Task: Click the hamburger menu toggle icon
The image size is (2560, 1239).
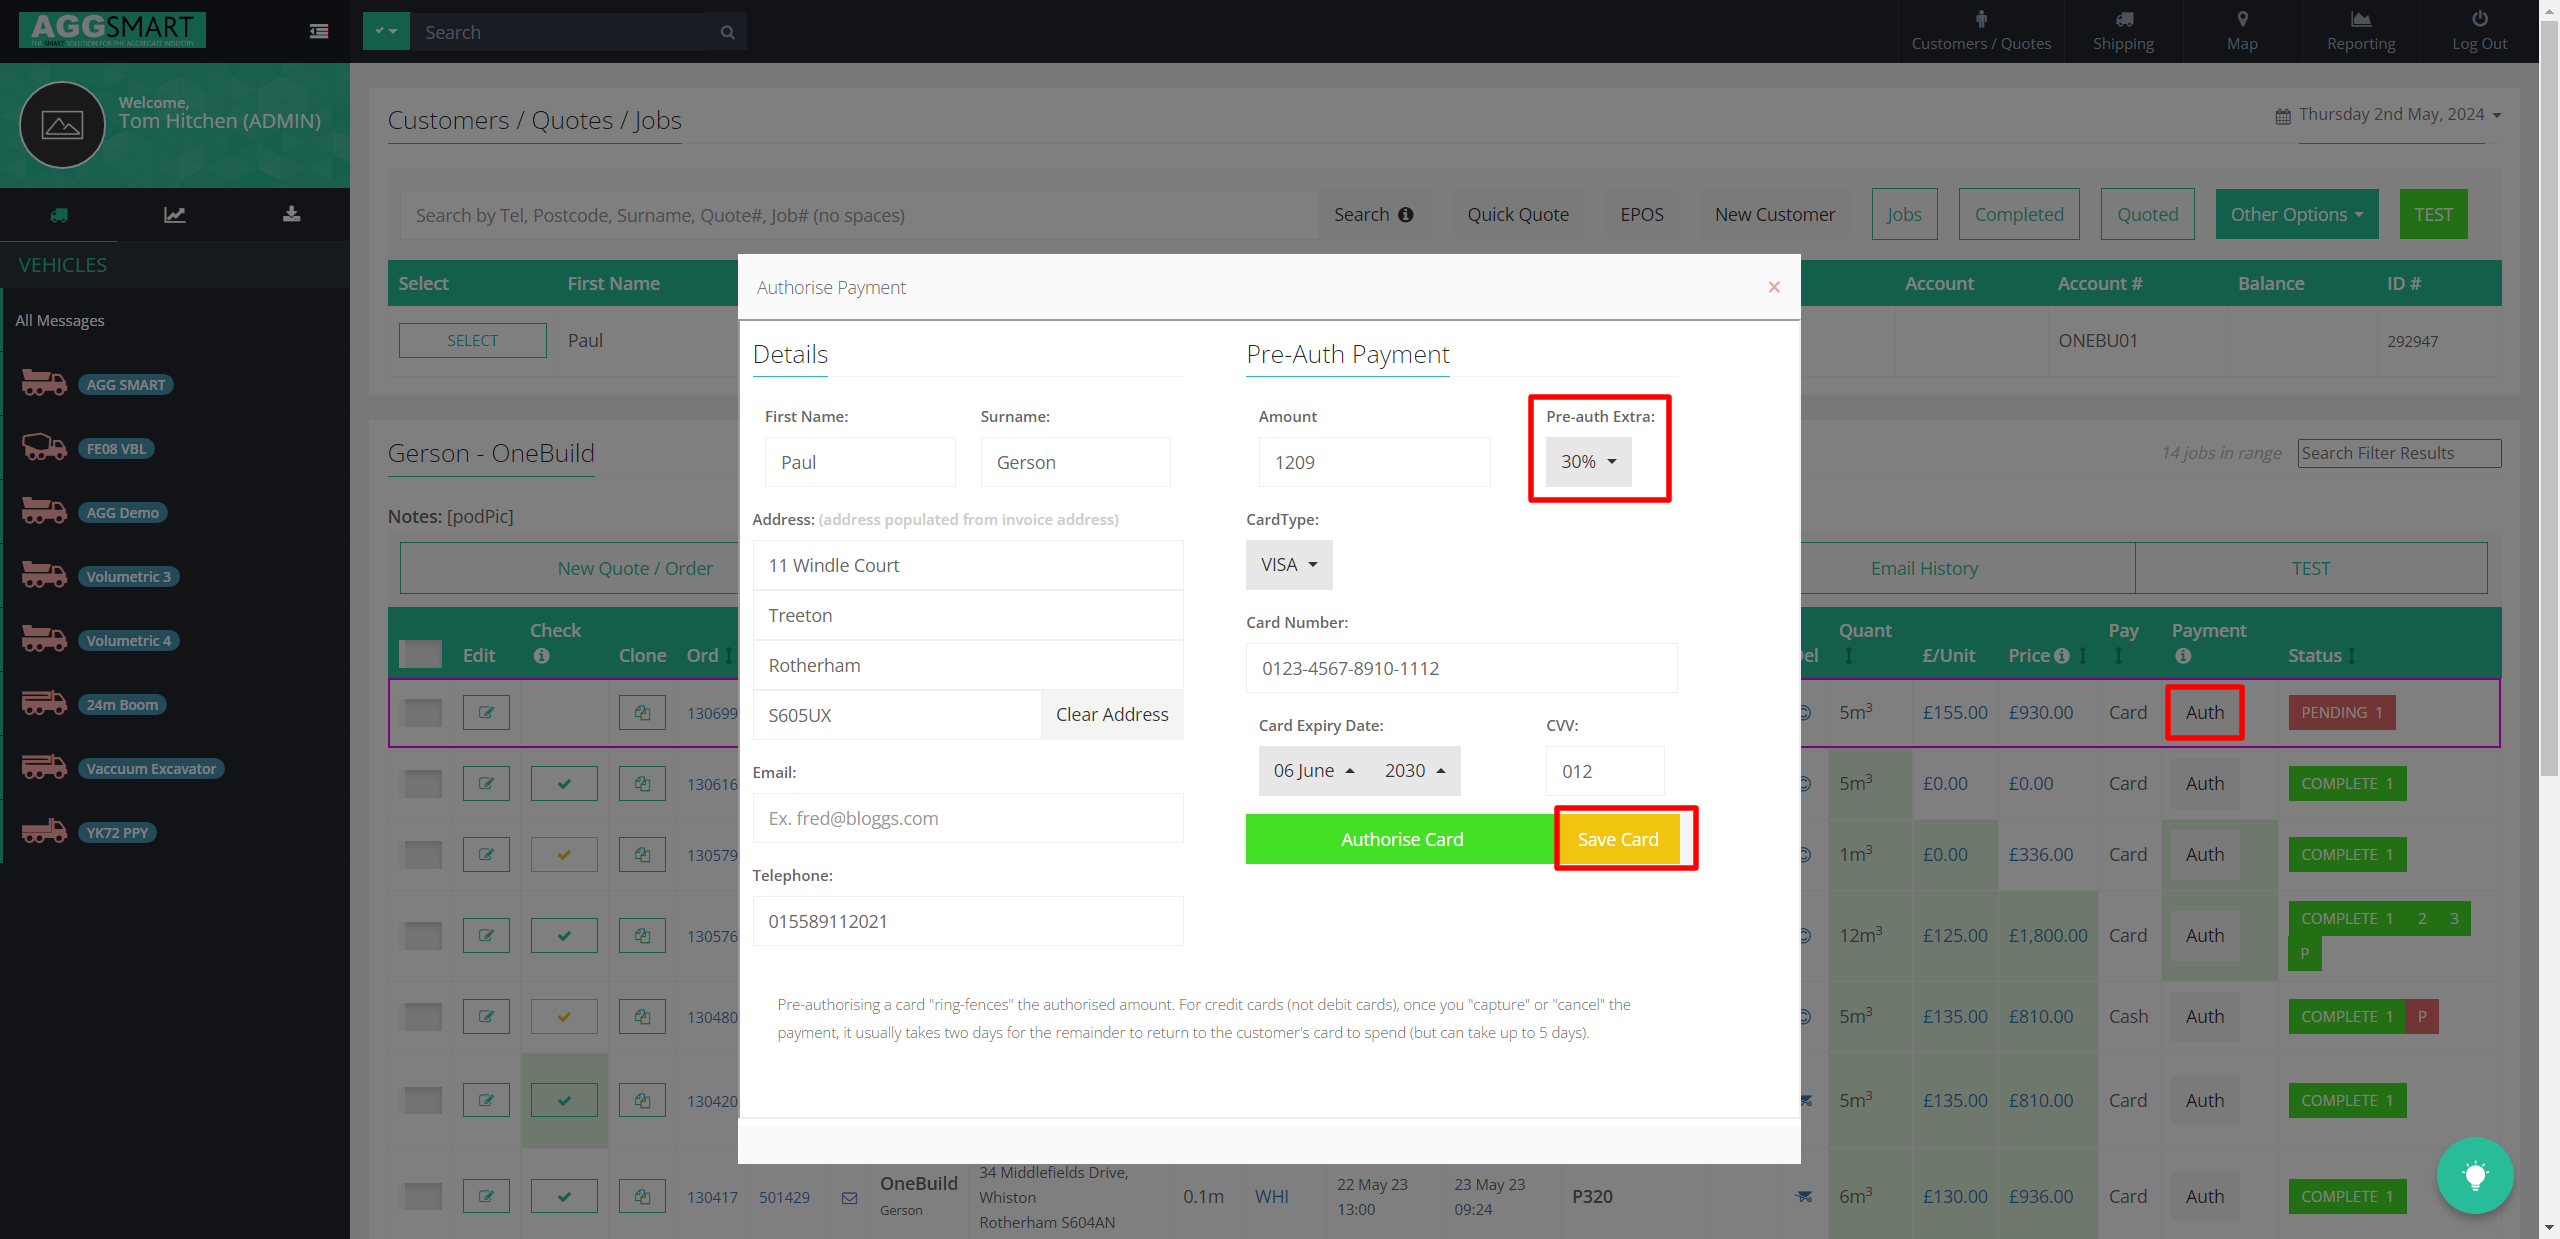Action: 319,32
